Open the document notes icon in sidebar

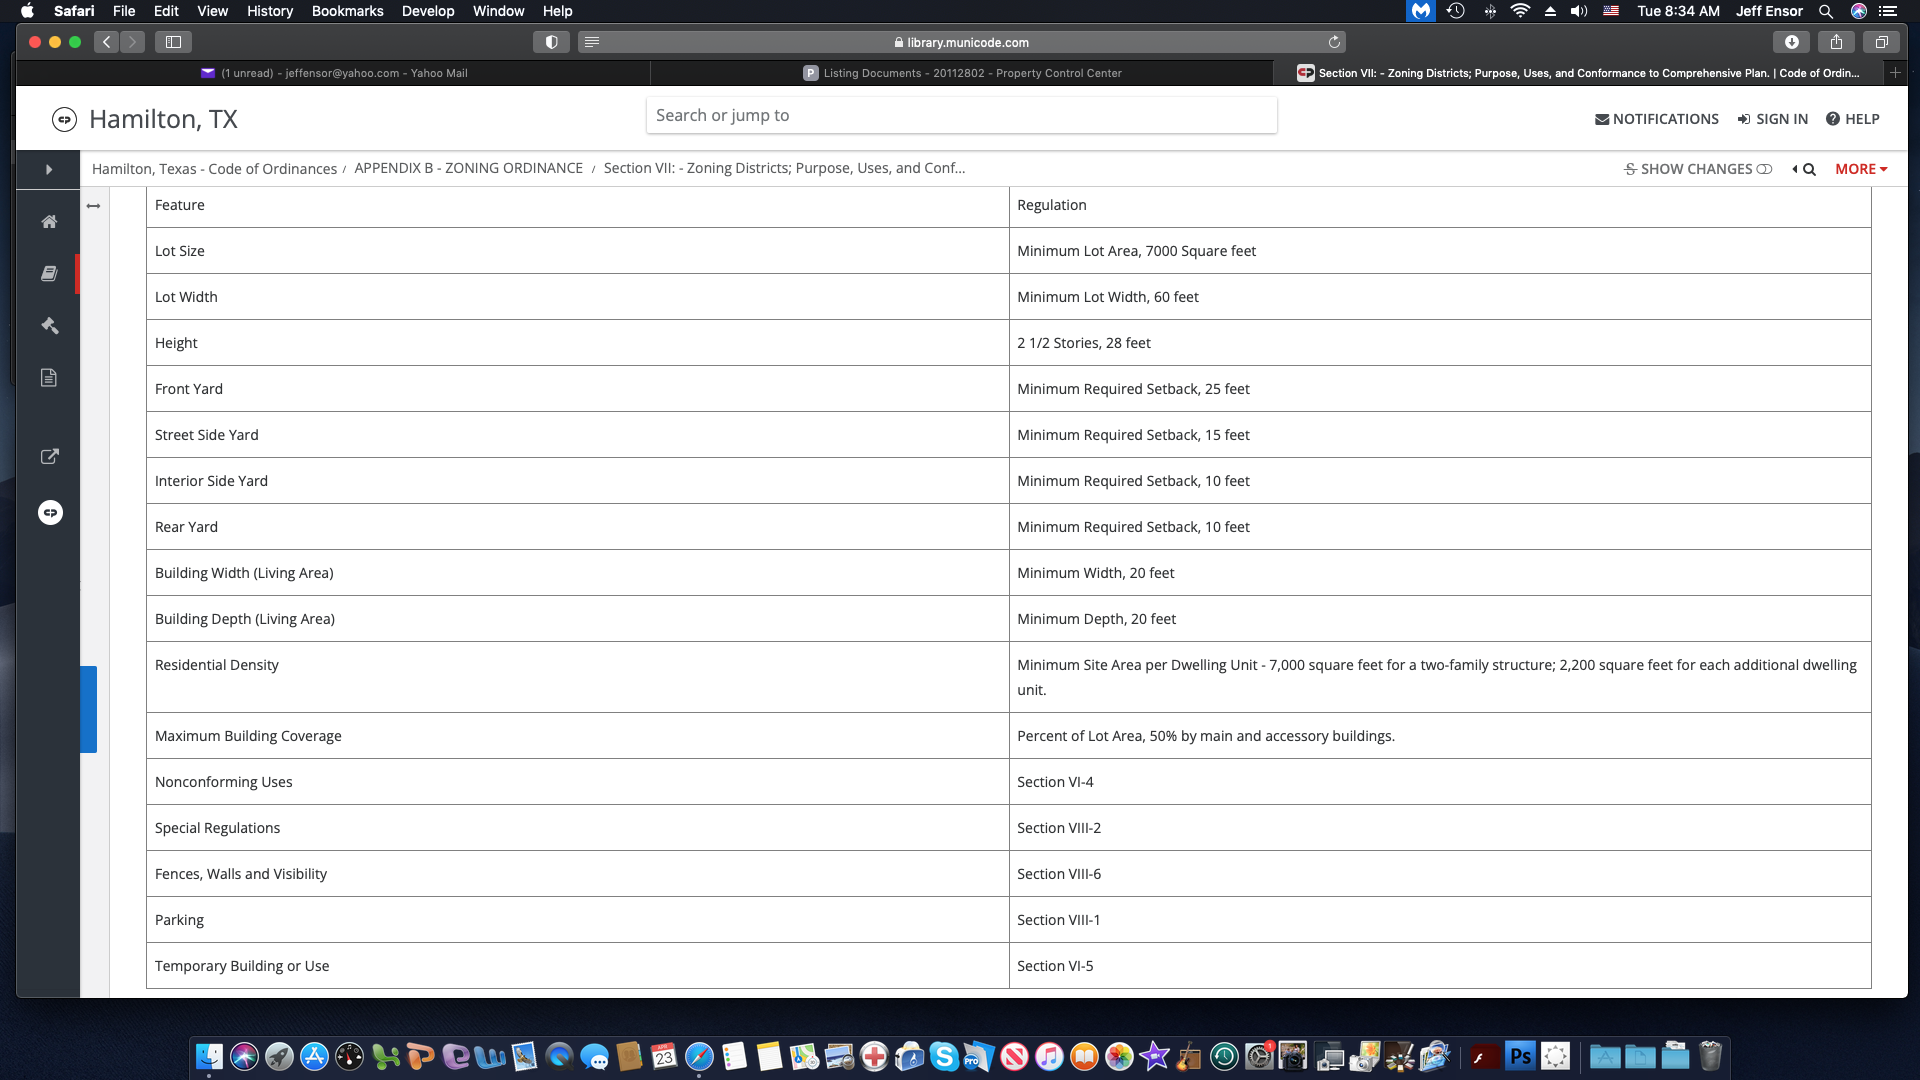[48, 378]
